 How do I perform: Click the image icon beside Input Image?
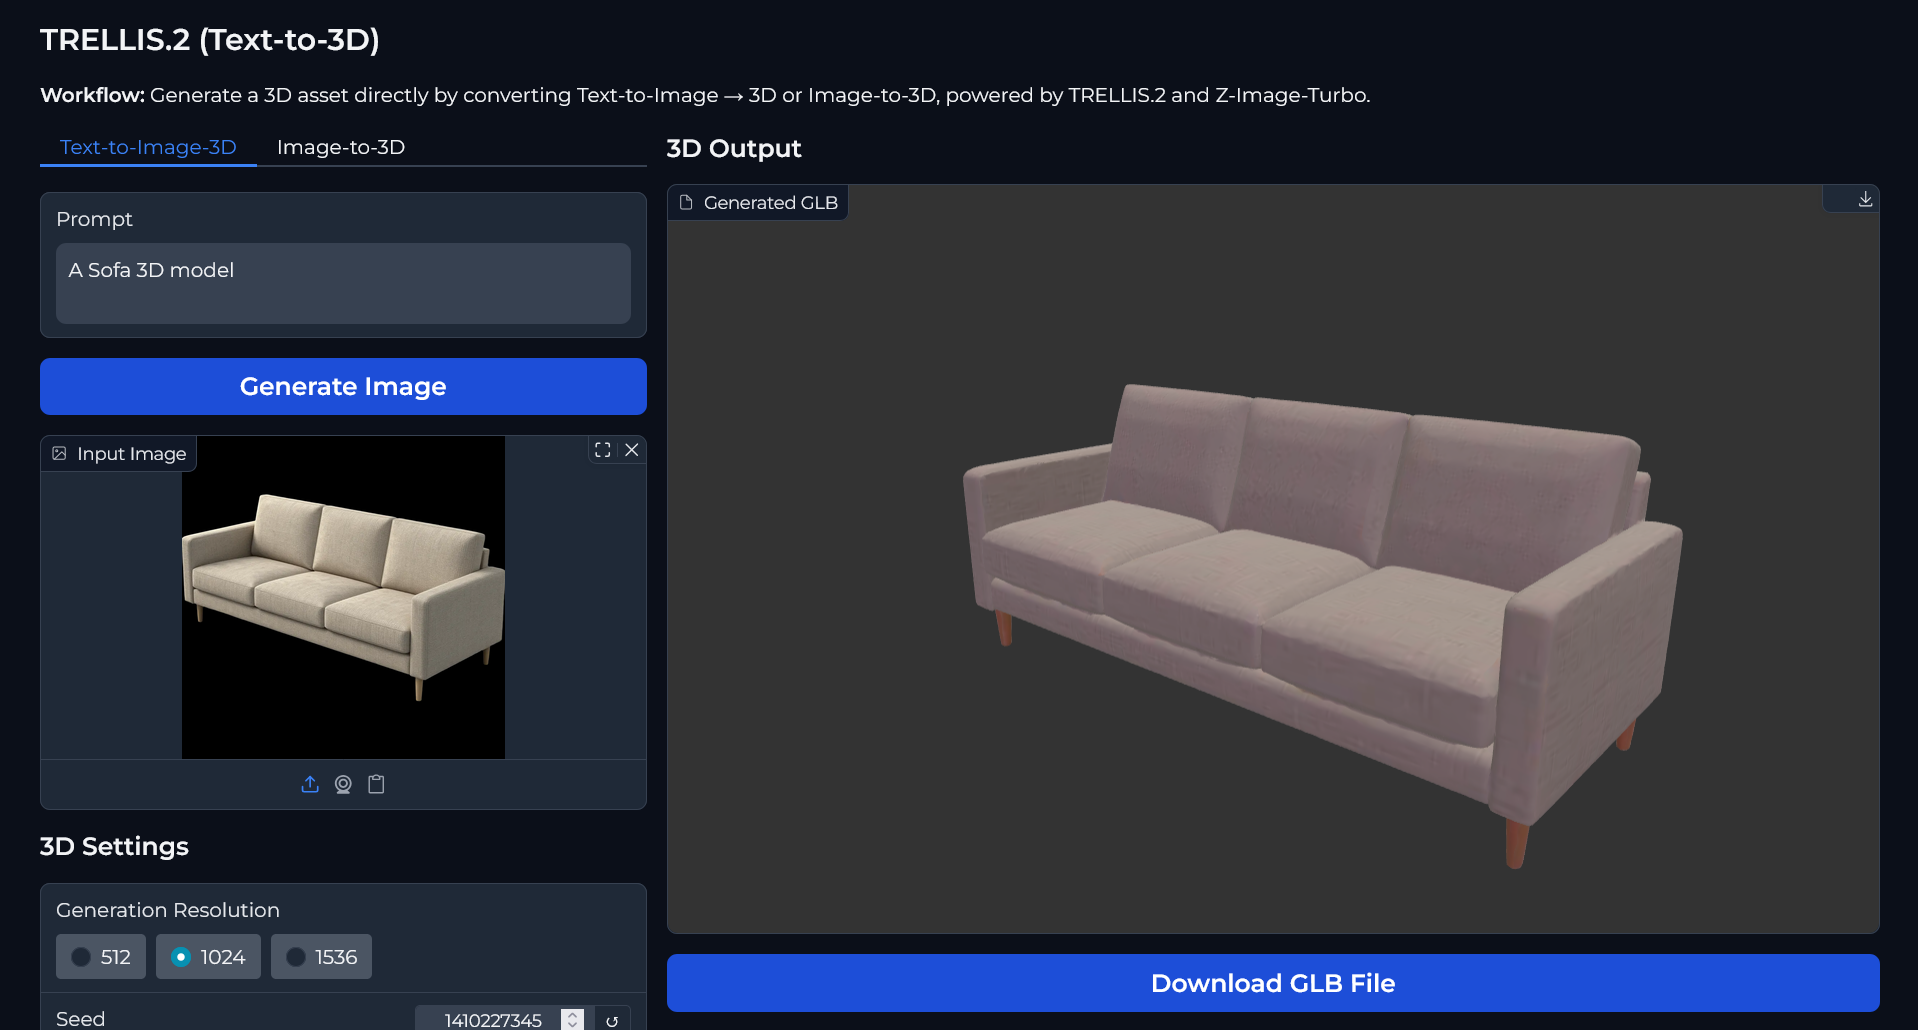point(60,454)
